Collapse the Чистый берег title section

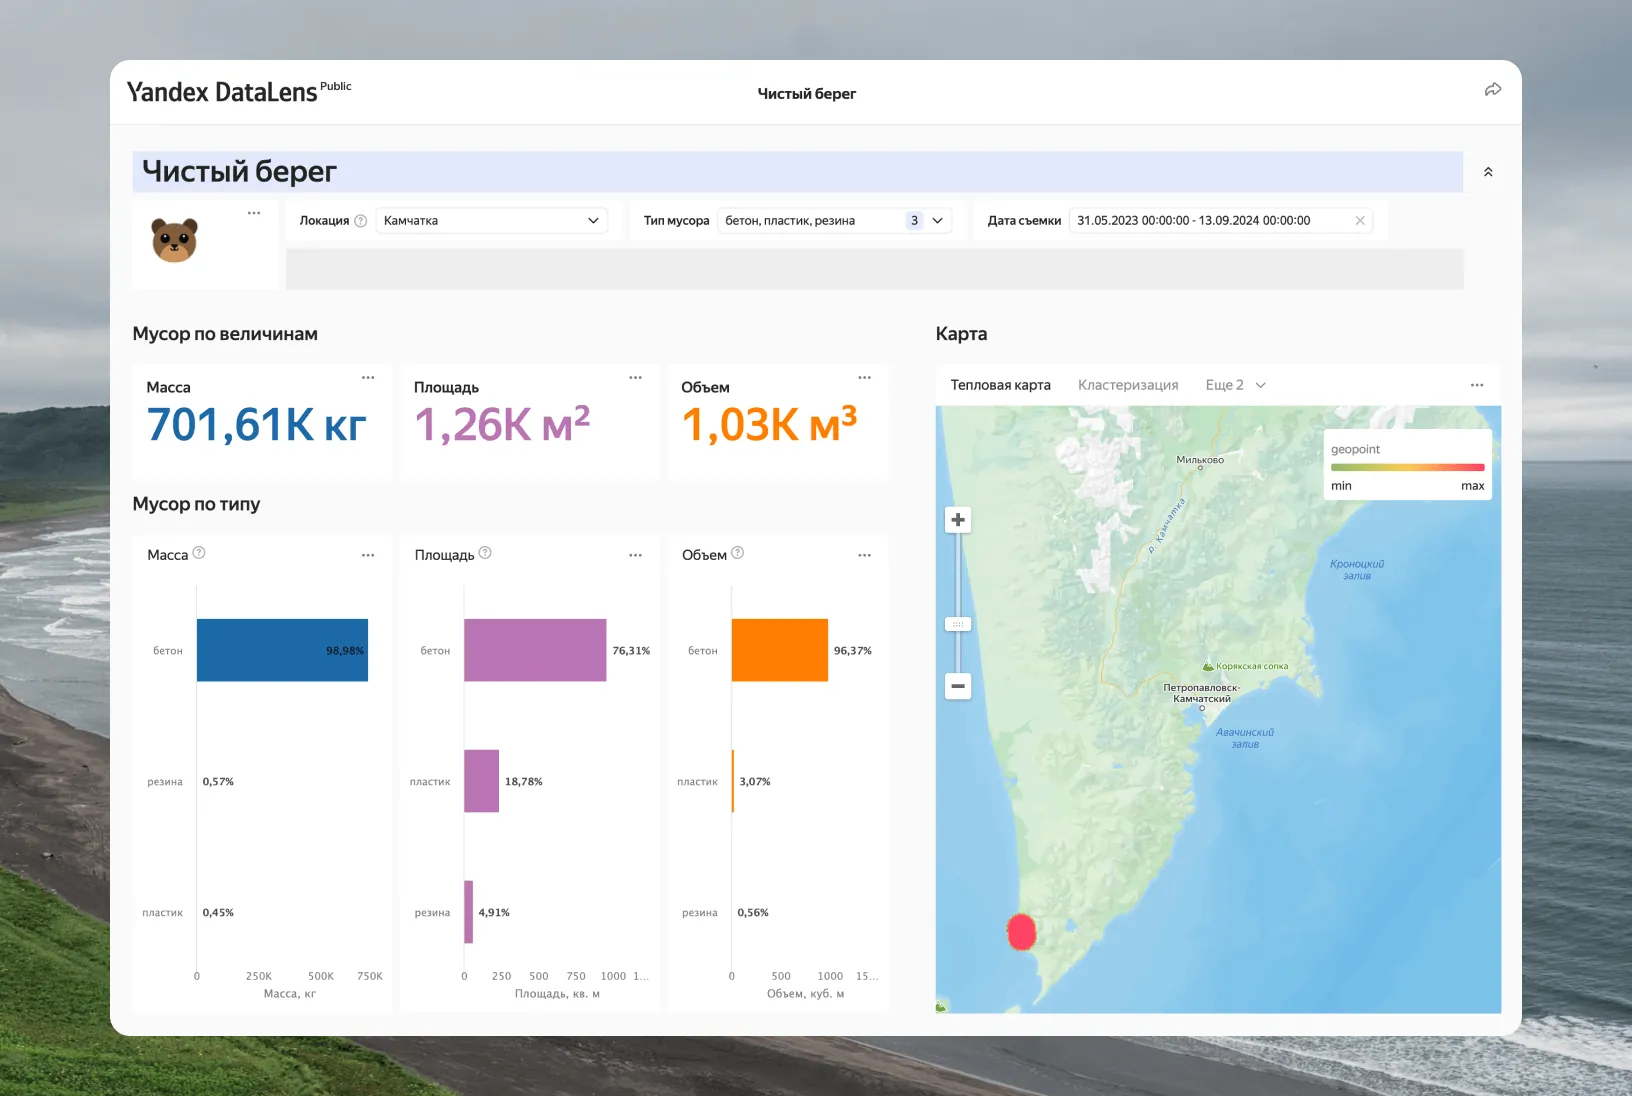click(1488, 172)
